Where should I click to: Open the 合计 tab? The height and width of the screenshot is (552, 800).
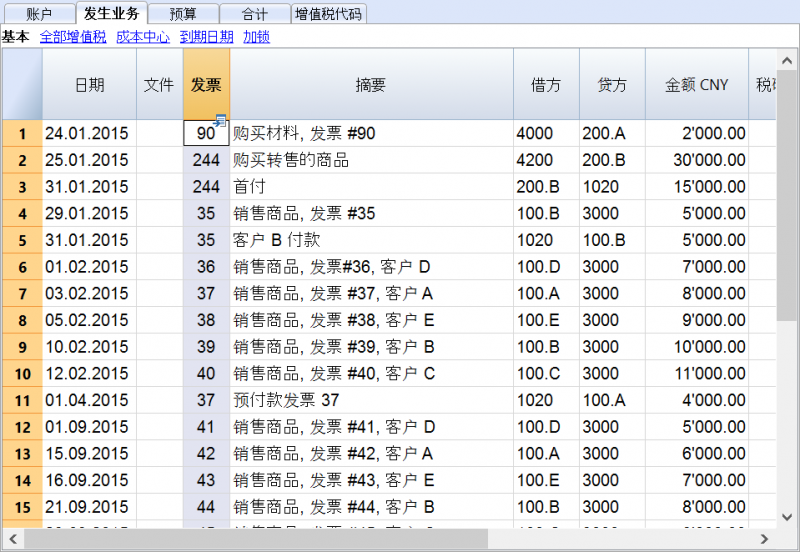pyautogui.click(x=255, y=13)
